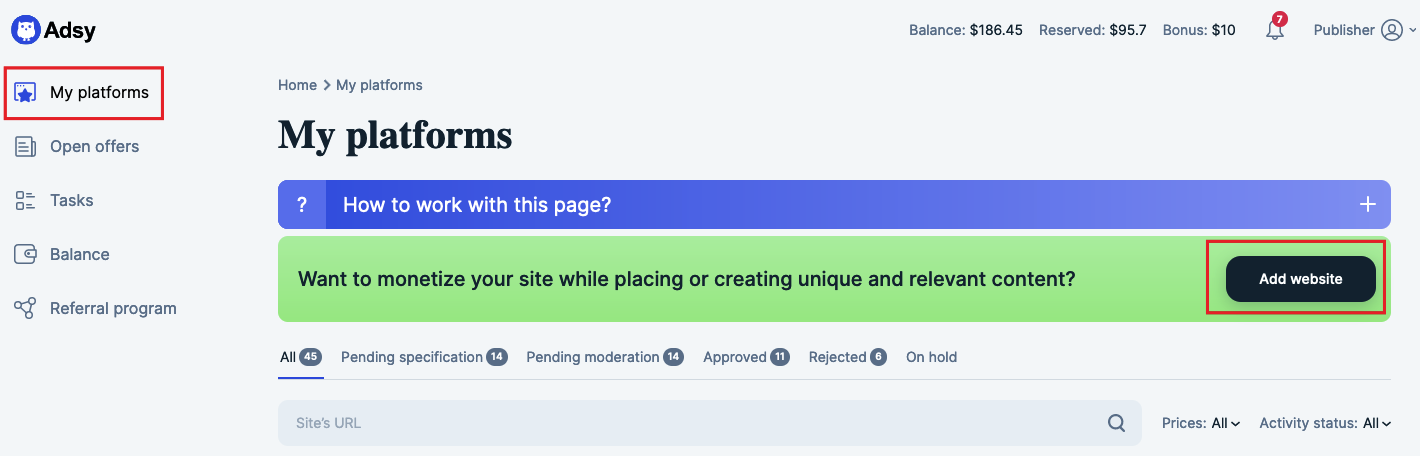Click the search magnifier icon

click(1116, 423)
